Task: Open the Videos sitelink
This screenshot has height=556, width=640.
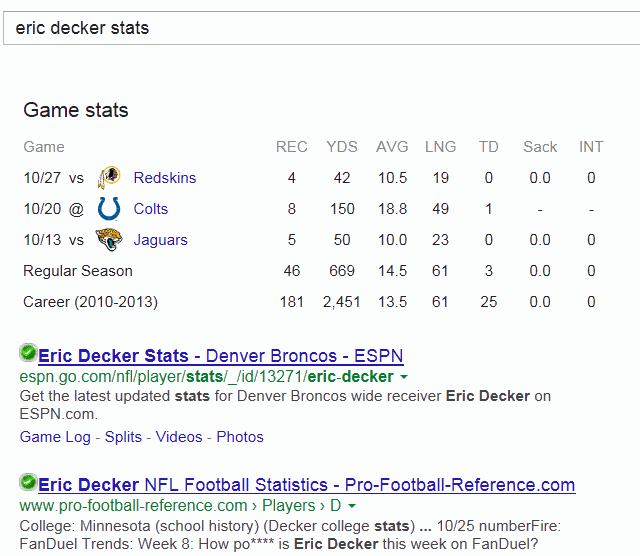Action: [x=179, y=437]
